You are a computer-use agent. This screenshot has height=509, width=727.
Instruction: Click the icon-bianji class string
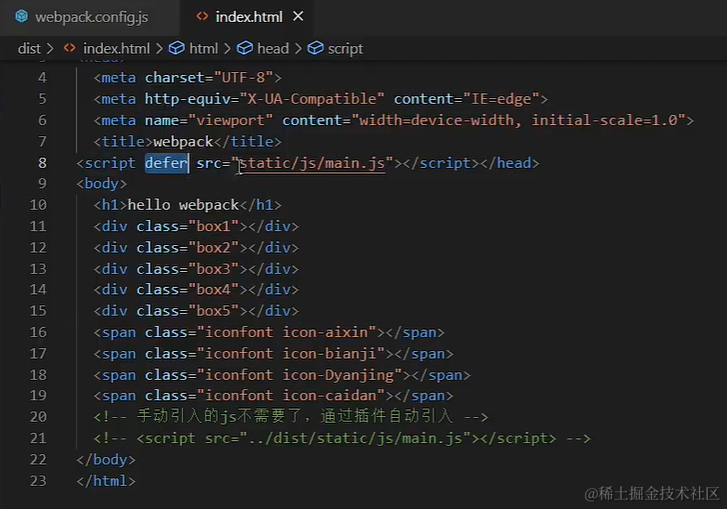pos(291,354)
